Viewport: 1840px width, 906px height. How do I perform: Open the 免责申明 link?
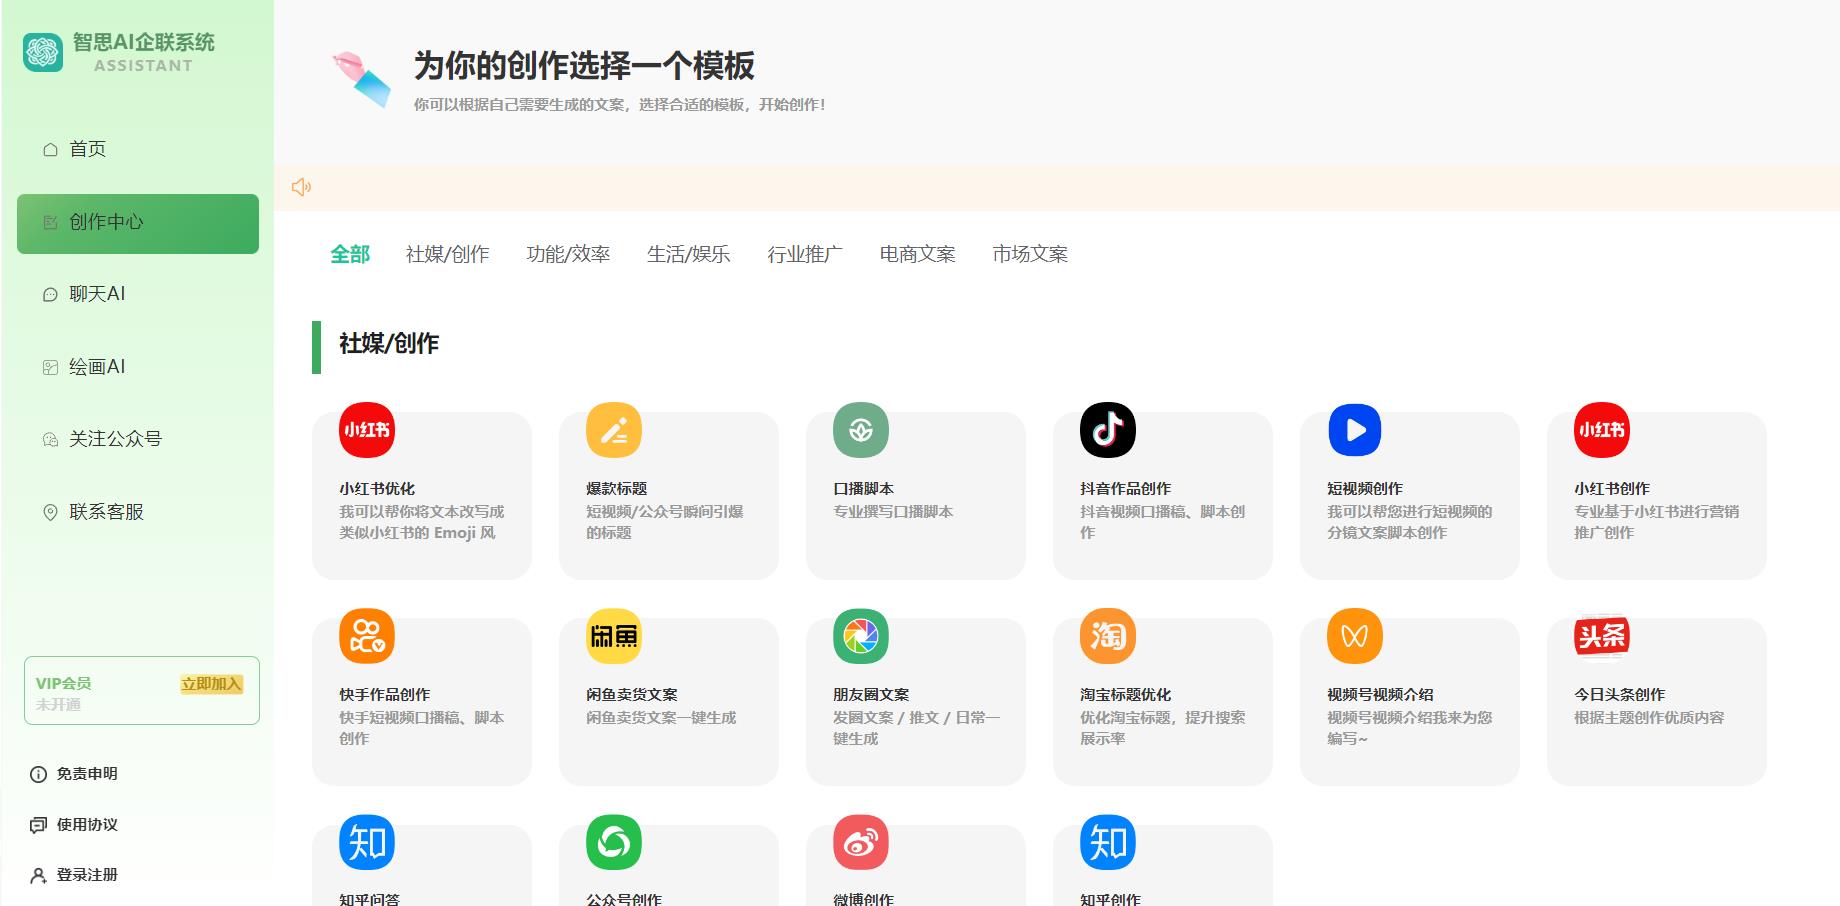(87, 774)
